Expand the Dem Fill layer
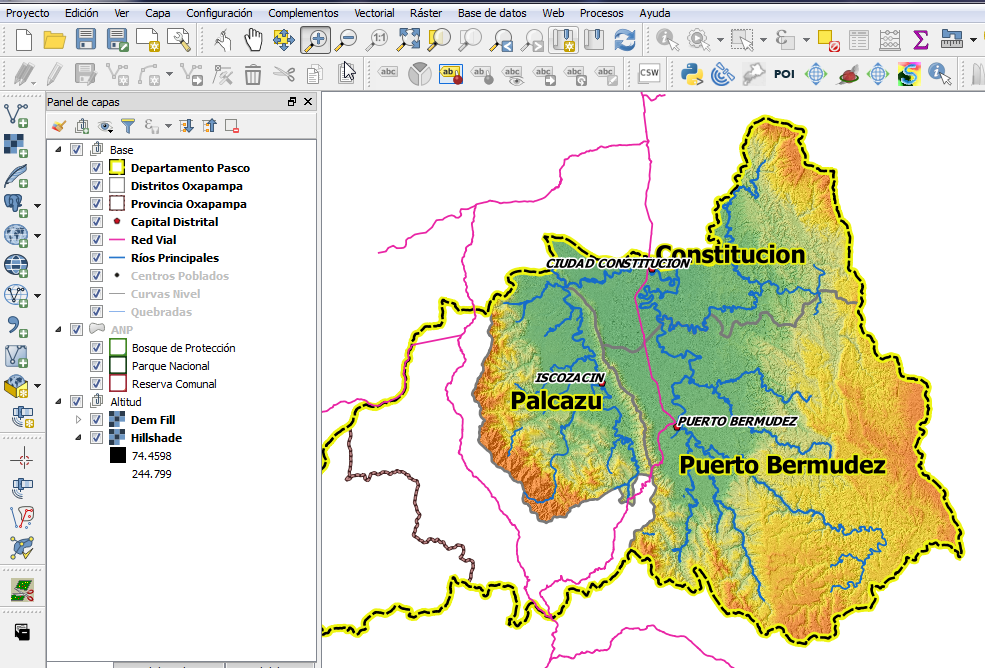This screenshot has width=985, height=668. pos(78,419)
